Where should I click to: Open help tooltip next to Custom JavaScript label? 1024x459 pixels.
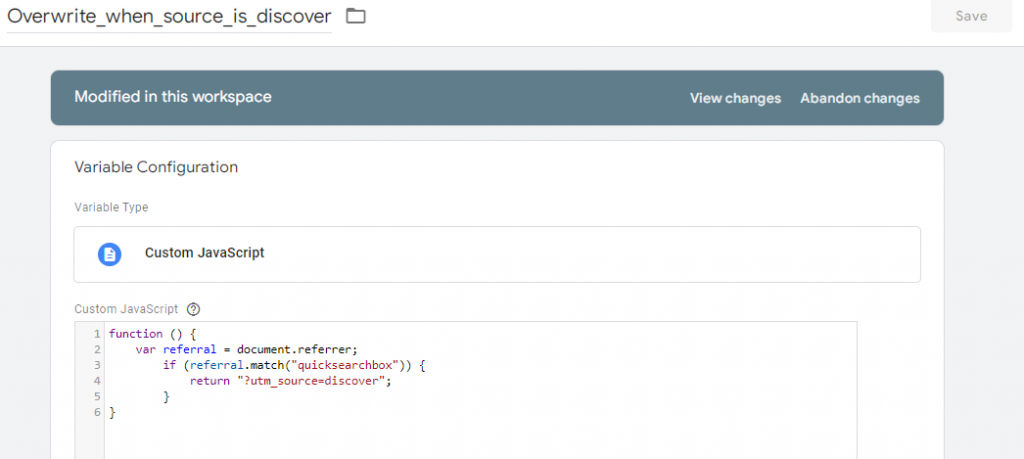[x=194, y=309]
